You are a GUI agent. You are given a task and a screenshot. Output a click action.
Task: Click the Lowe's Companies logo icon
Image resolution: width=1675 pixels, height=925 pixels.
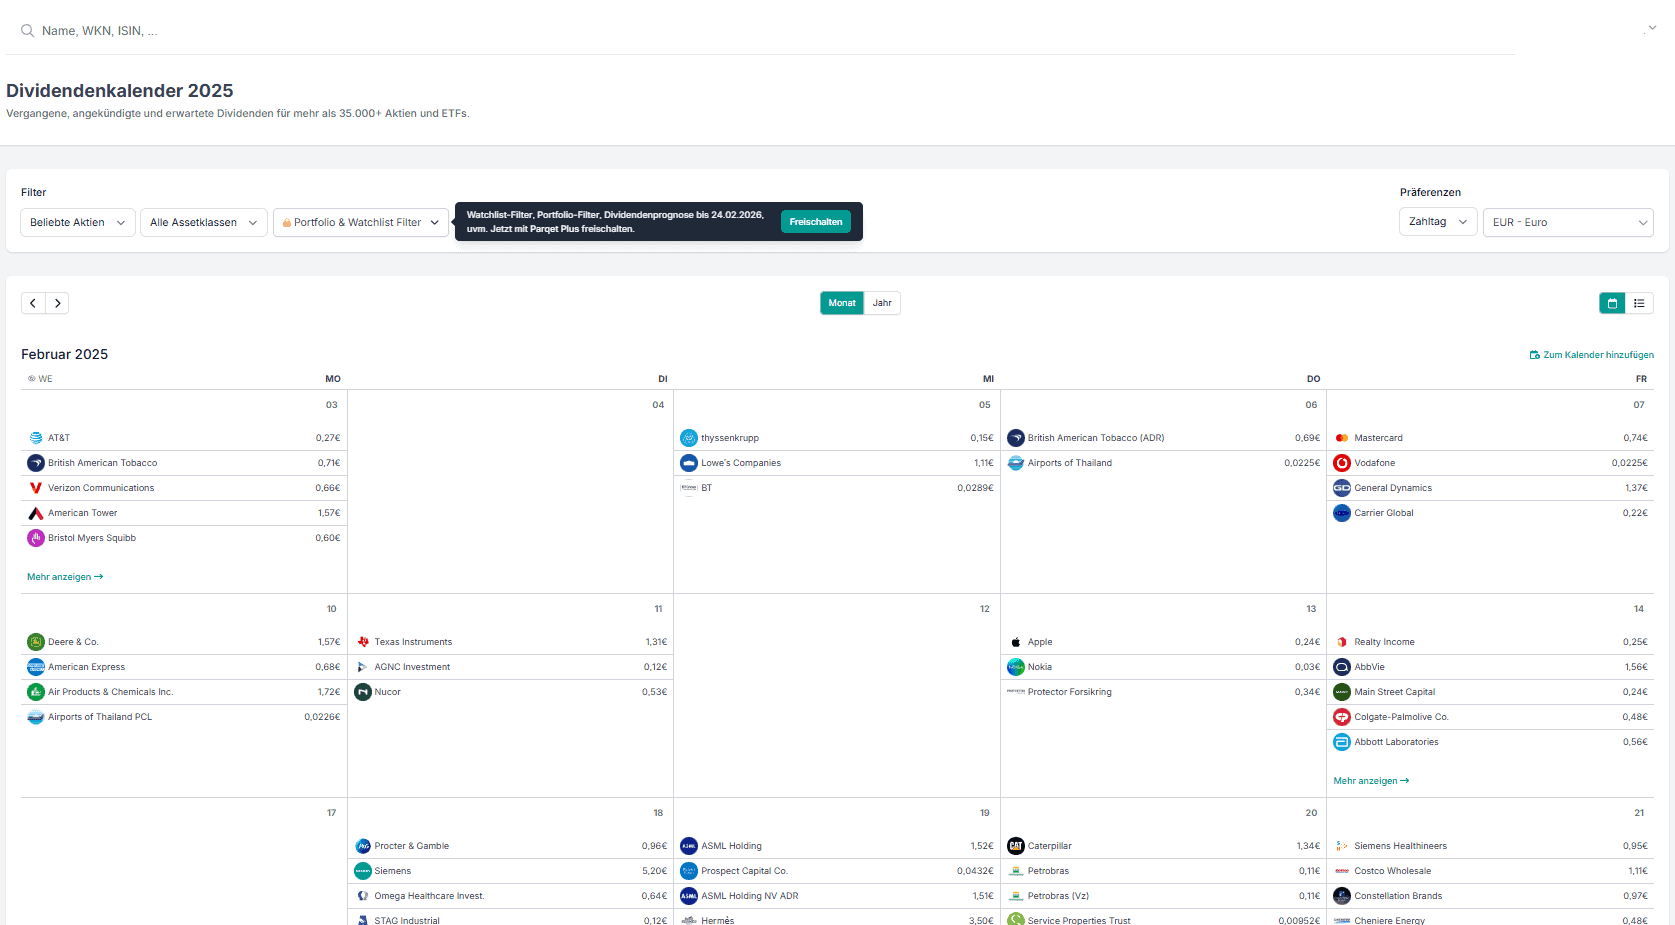[689, 463]
